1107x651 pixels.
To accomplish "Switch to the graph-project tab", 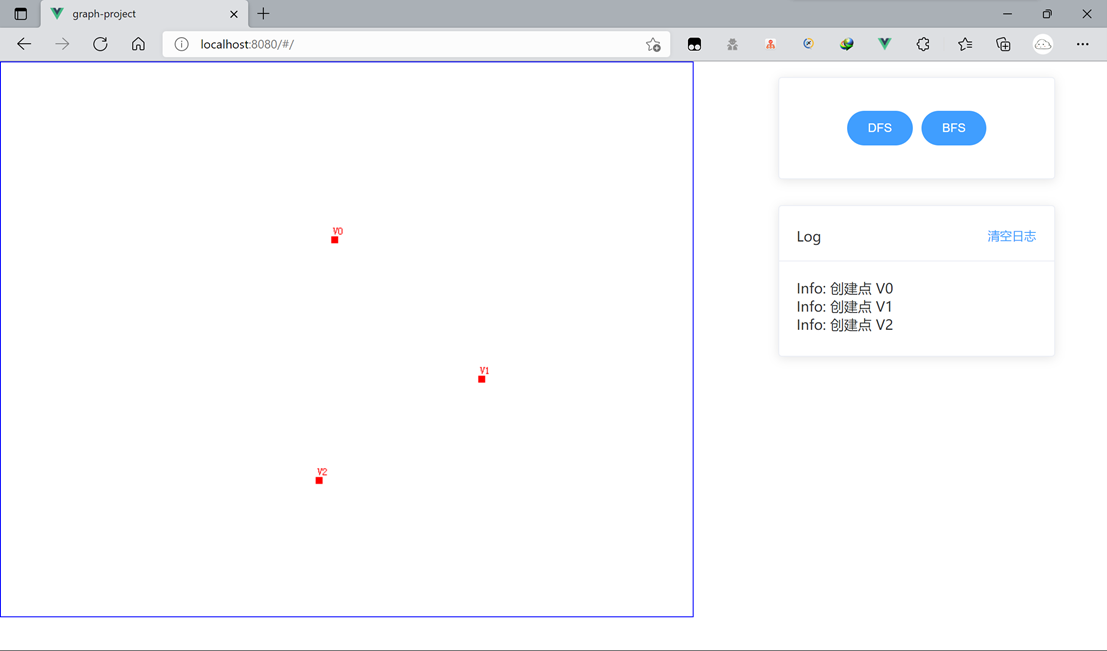I will (x=144, y=14).
